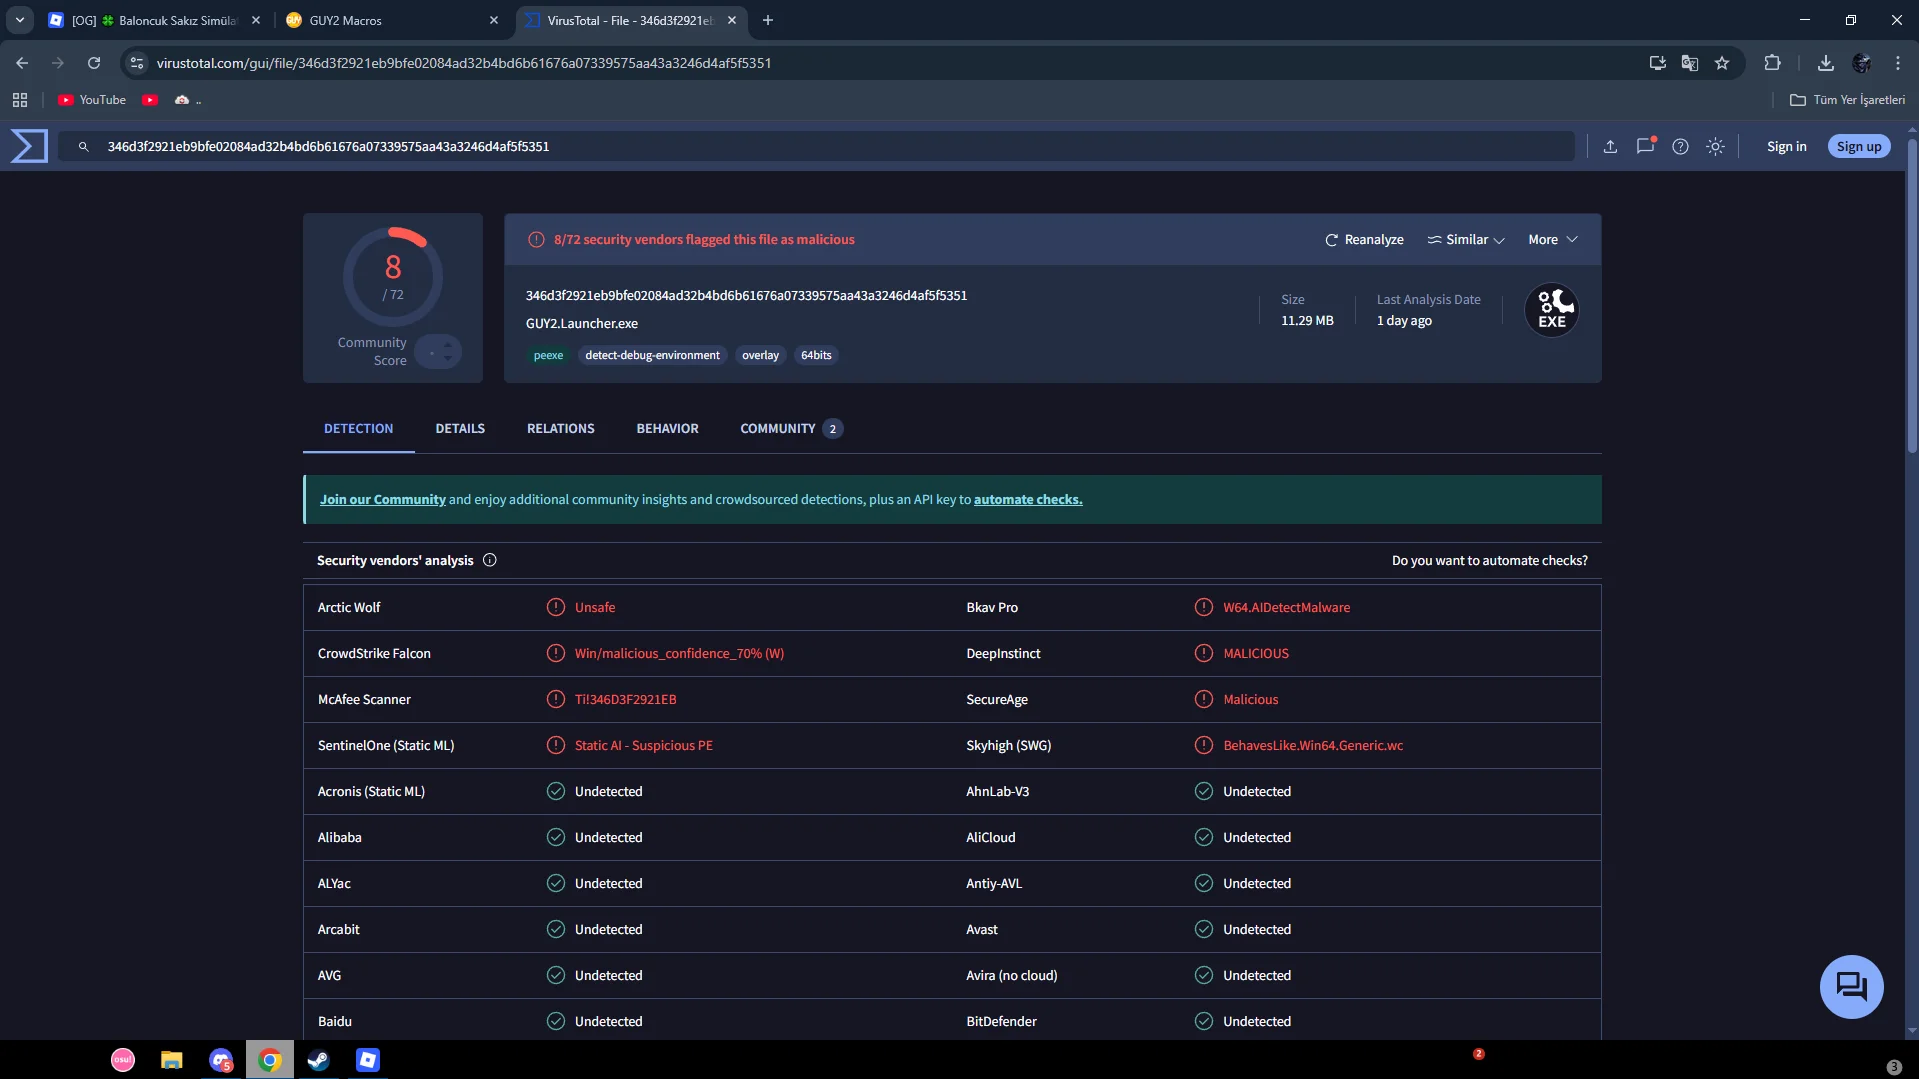Click 'Do you want to automate checks?'
1919x1079 pixels.
pos(1489,561)
